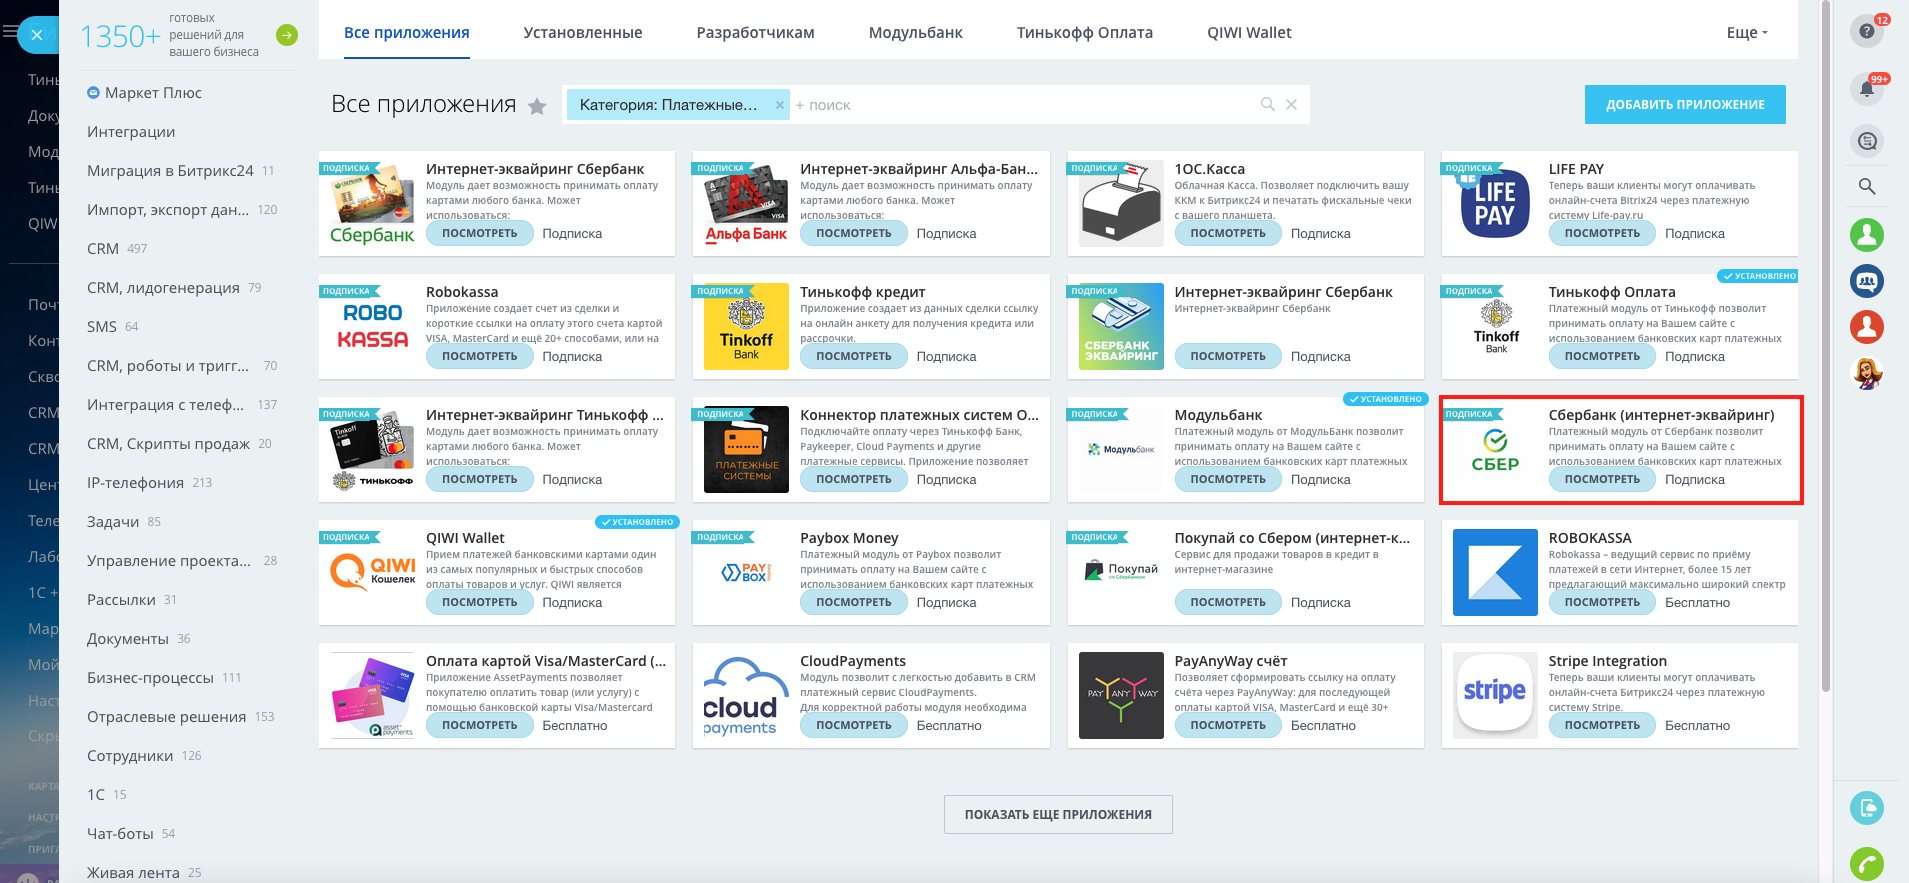Open the PayAnyWay logo thumbnail
This screenshot has height=883, width=1909.
point(1121,696)
